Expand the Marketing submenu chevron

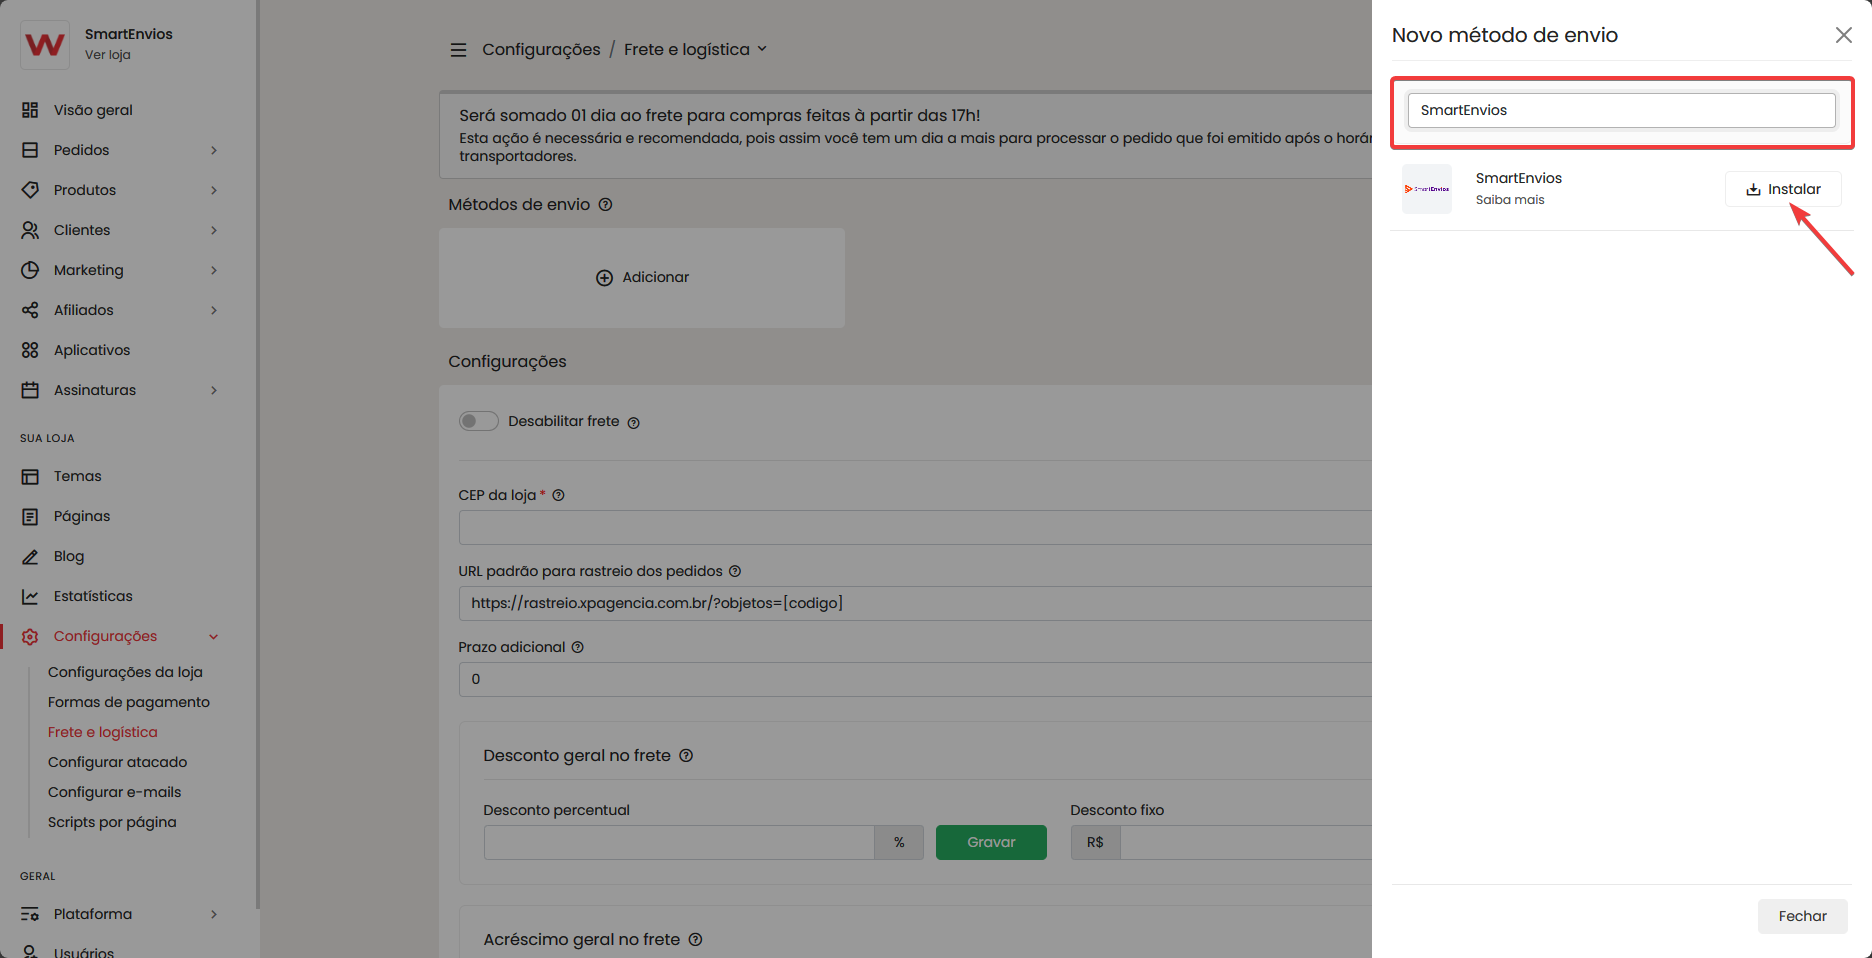click(x=214, y=270)
